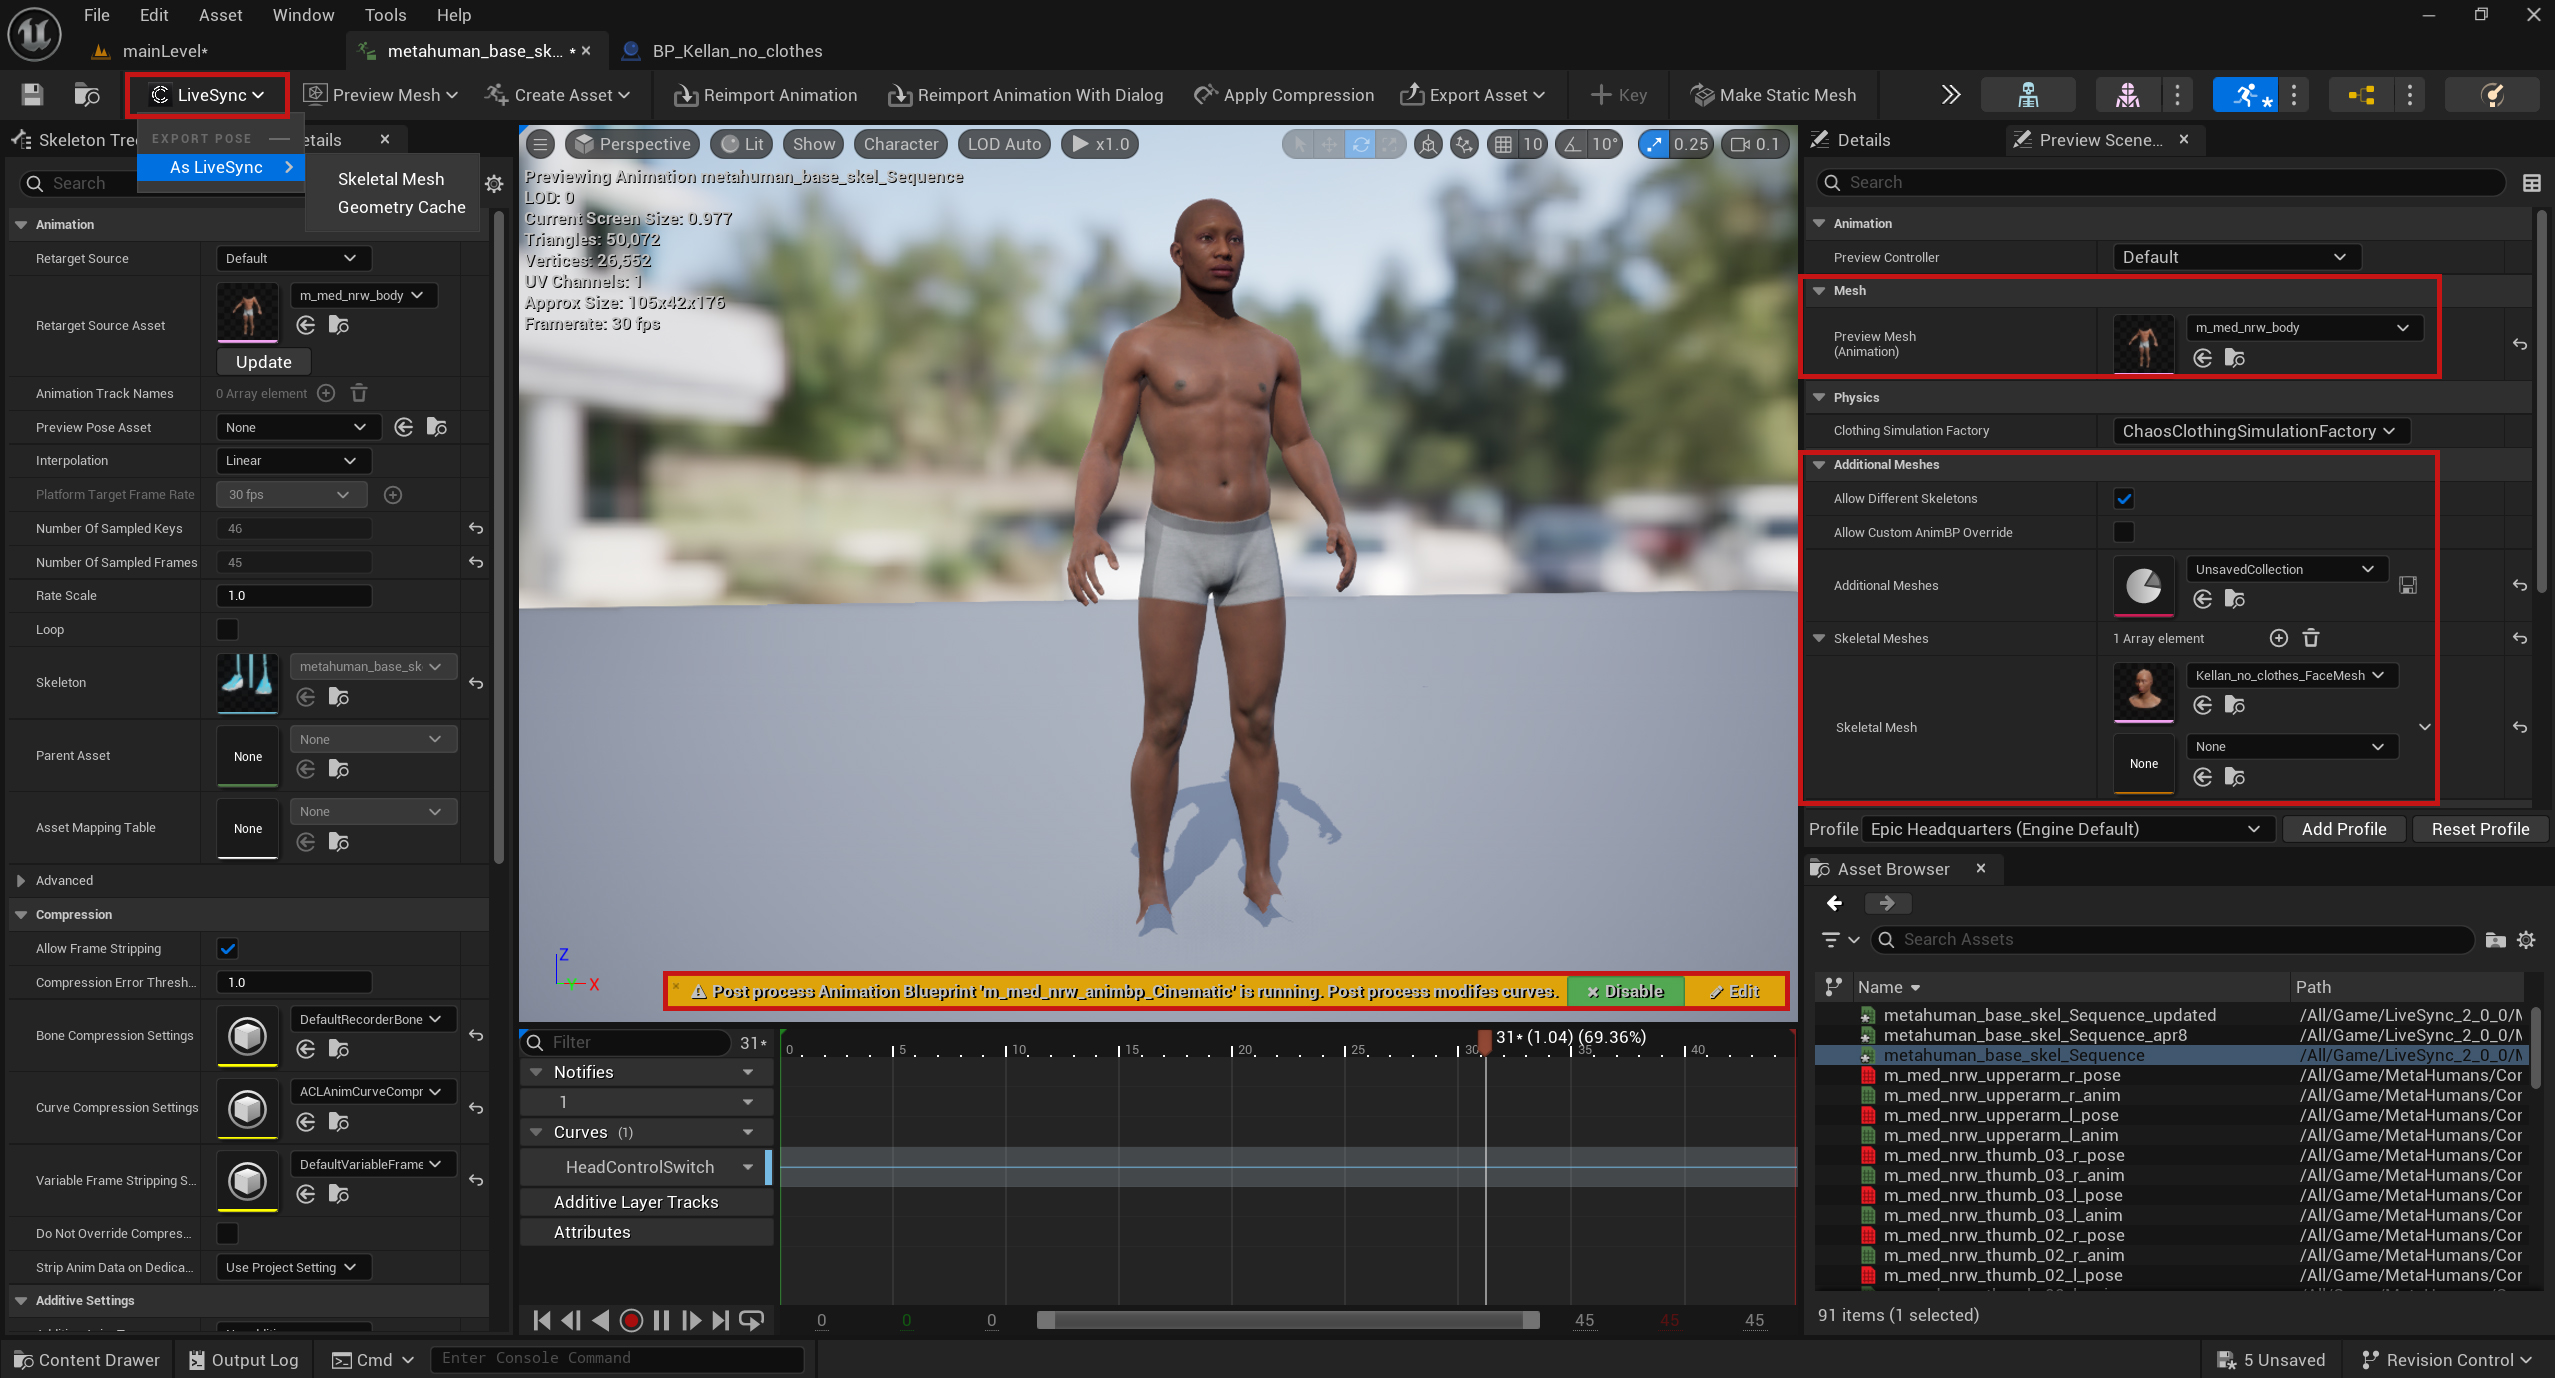Image resolution: width=2555 pixels, height=1378 pixels.
Task: Toggle the viewport rotate transform tool
Action: click(1360, 144)
